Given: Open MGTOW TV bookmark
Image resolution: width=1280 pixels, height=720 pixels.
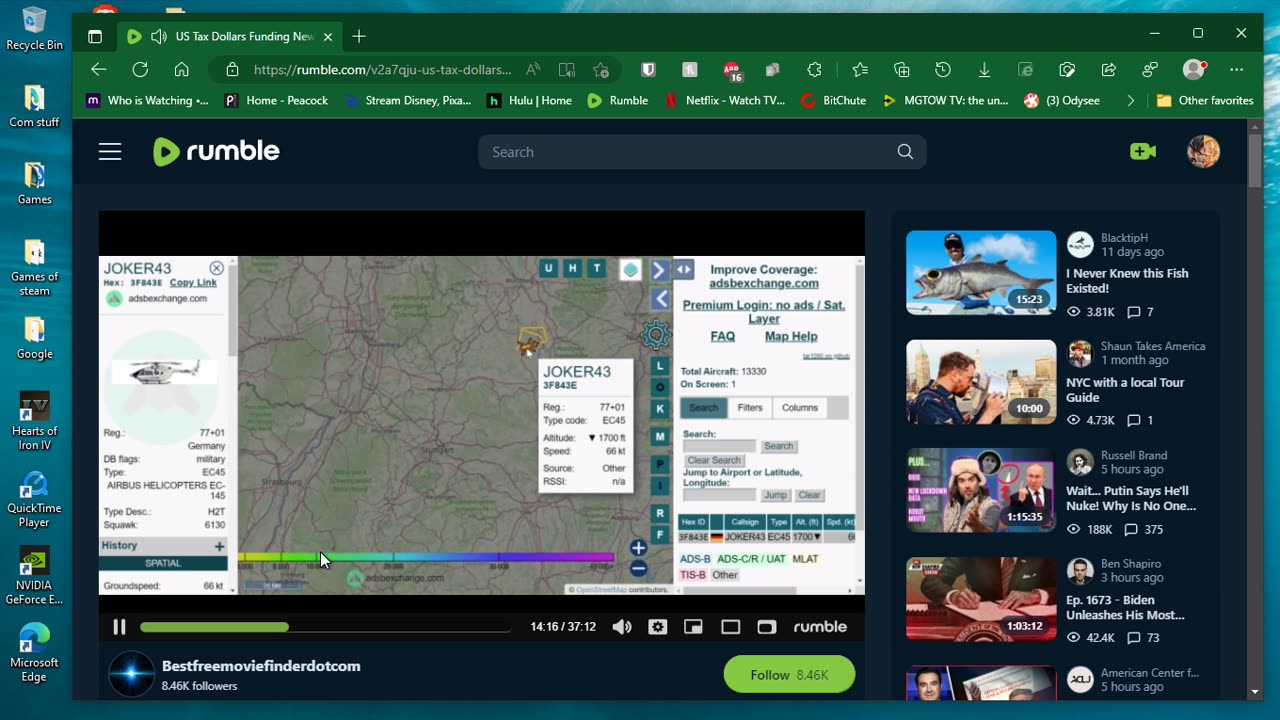Looking at the screenshot, I should 946,100.
